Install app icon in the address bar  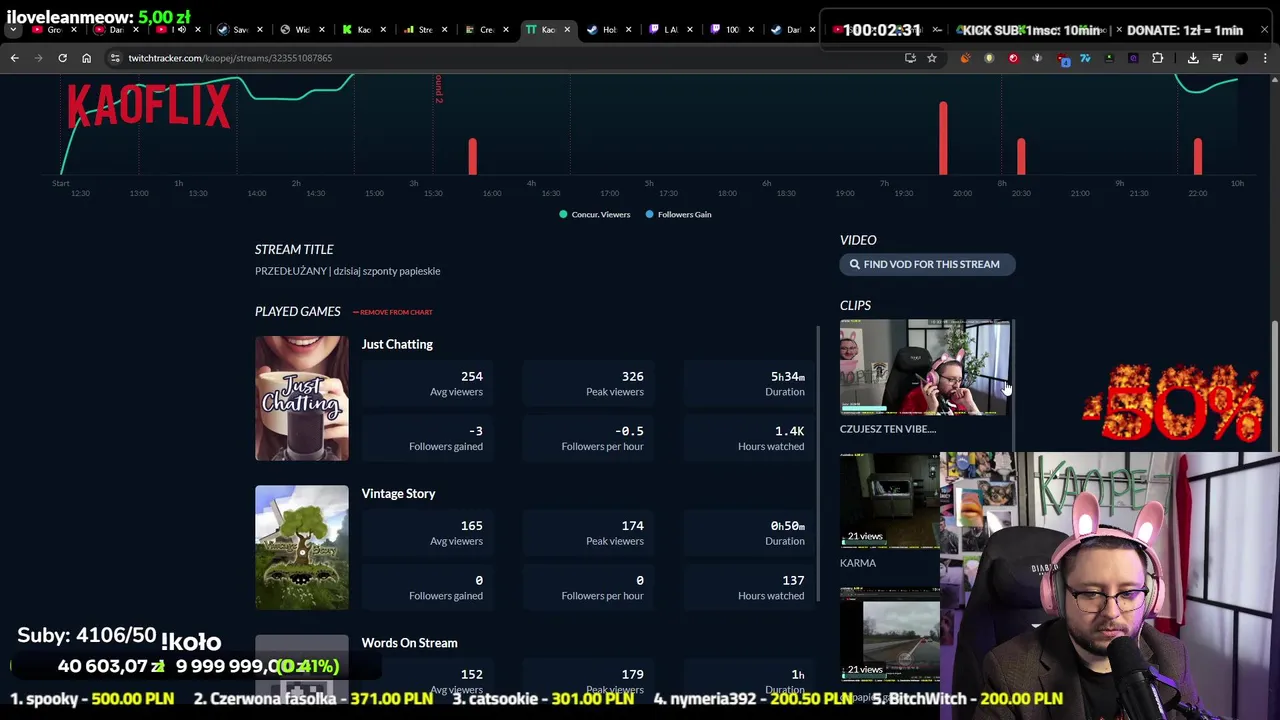(910, 58)
